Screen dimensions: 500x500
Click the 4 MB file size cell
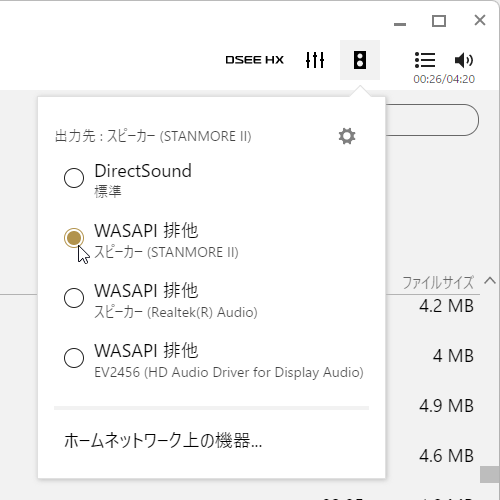point(453,356)
